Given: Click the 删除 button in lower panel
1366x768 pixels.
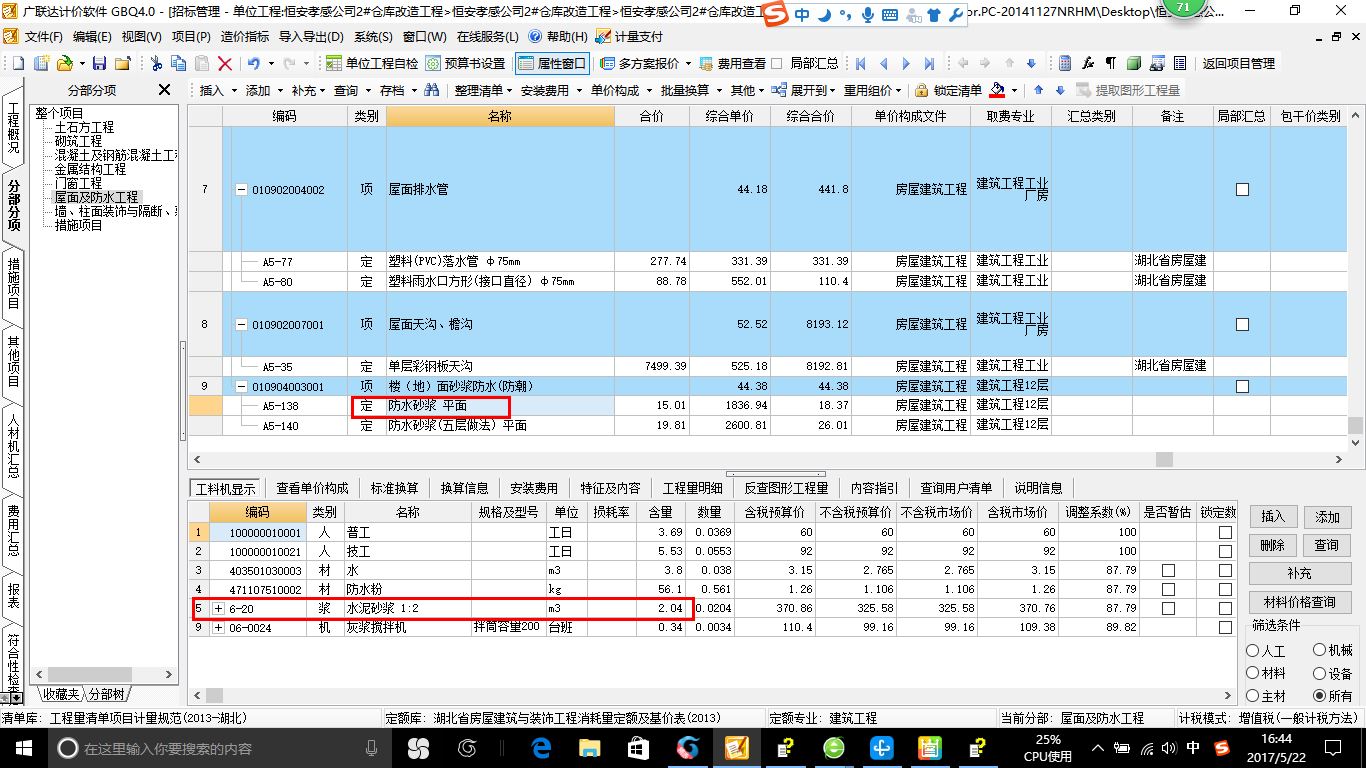Looking at the screenshot, I should pos(1272,545).
